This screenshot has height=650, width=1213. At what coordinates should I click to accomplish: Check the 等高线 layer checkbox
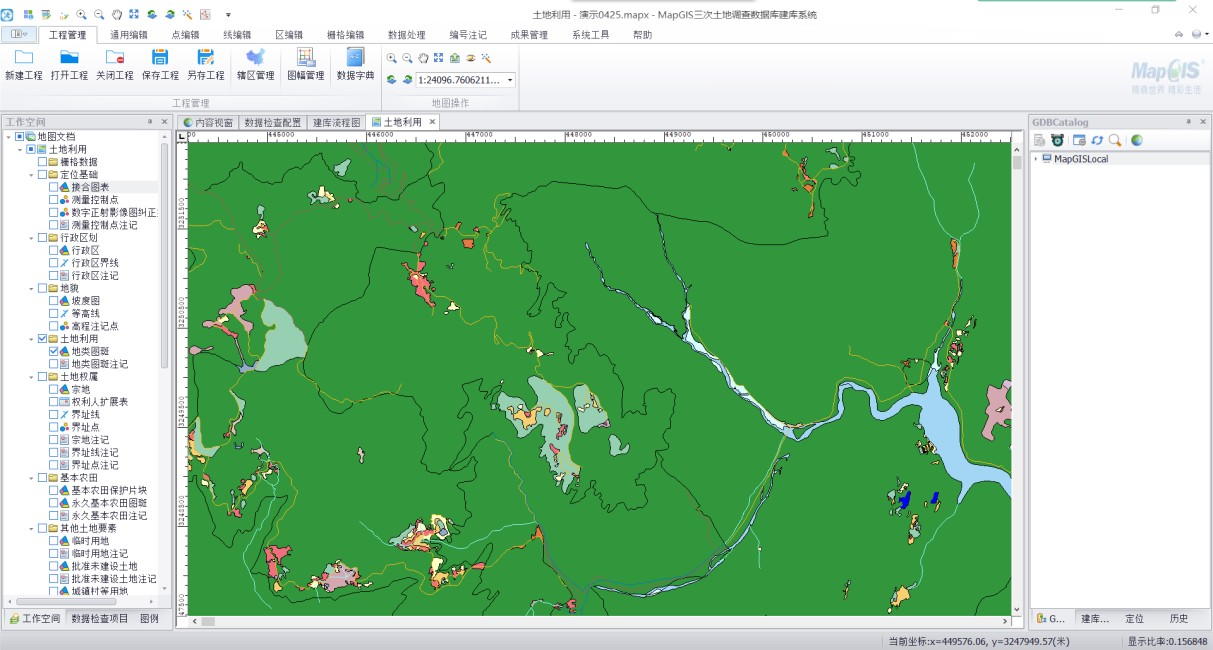(54, 313)
